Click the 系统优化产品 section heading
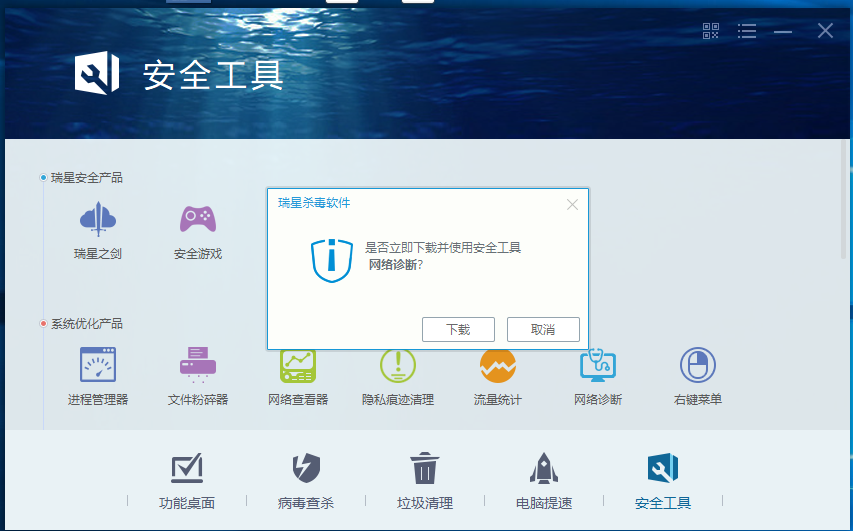This screenshot has height=531, width=853. click(x=86, y=324)
